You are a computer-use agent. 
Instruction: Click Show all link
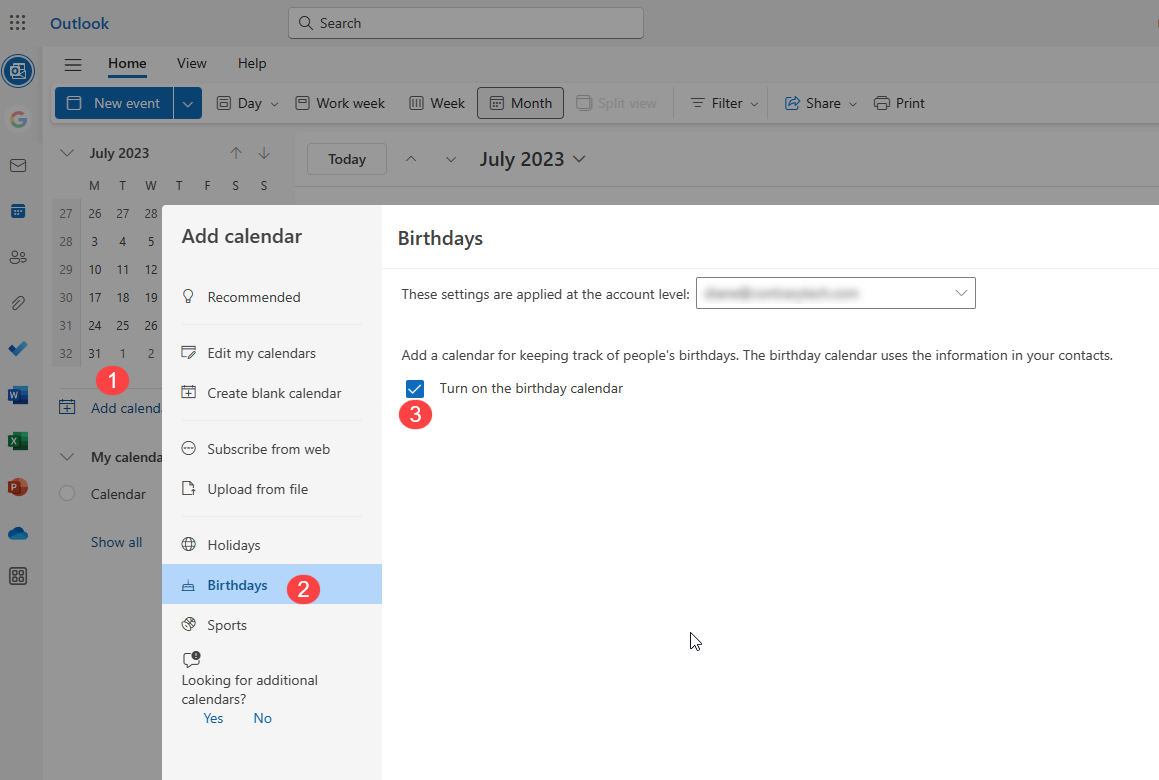116,542
